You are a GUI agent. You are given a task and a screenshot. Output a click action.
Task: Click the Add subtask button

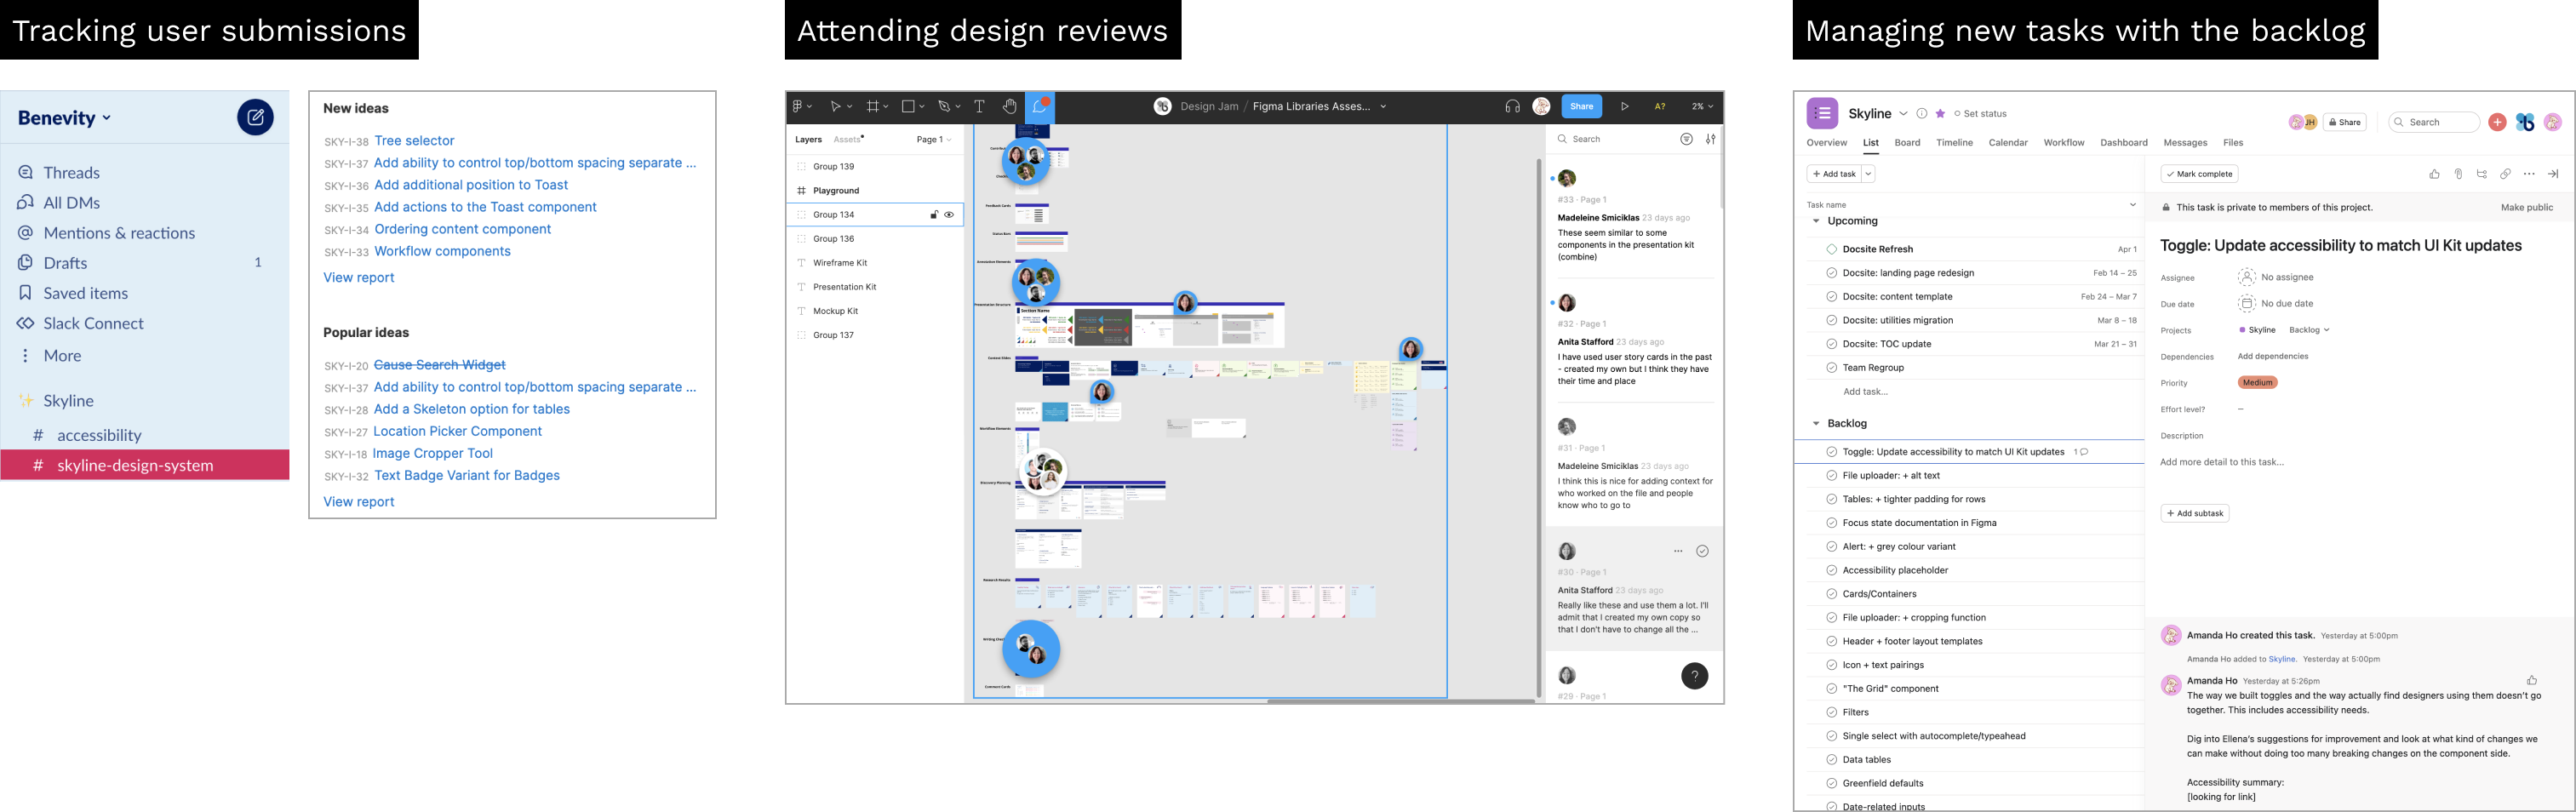point(2195,514)
